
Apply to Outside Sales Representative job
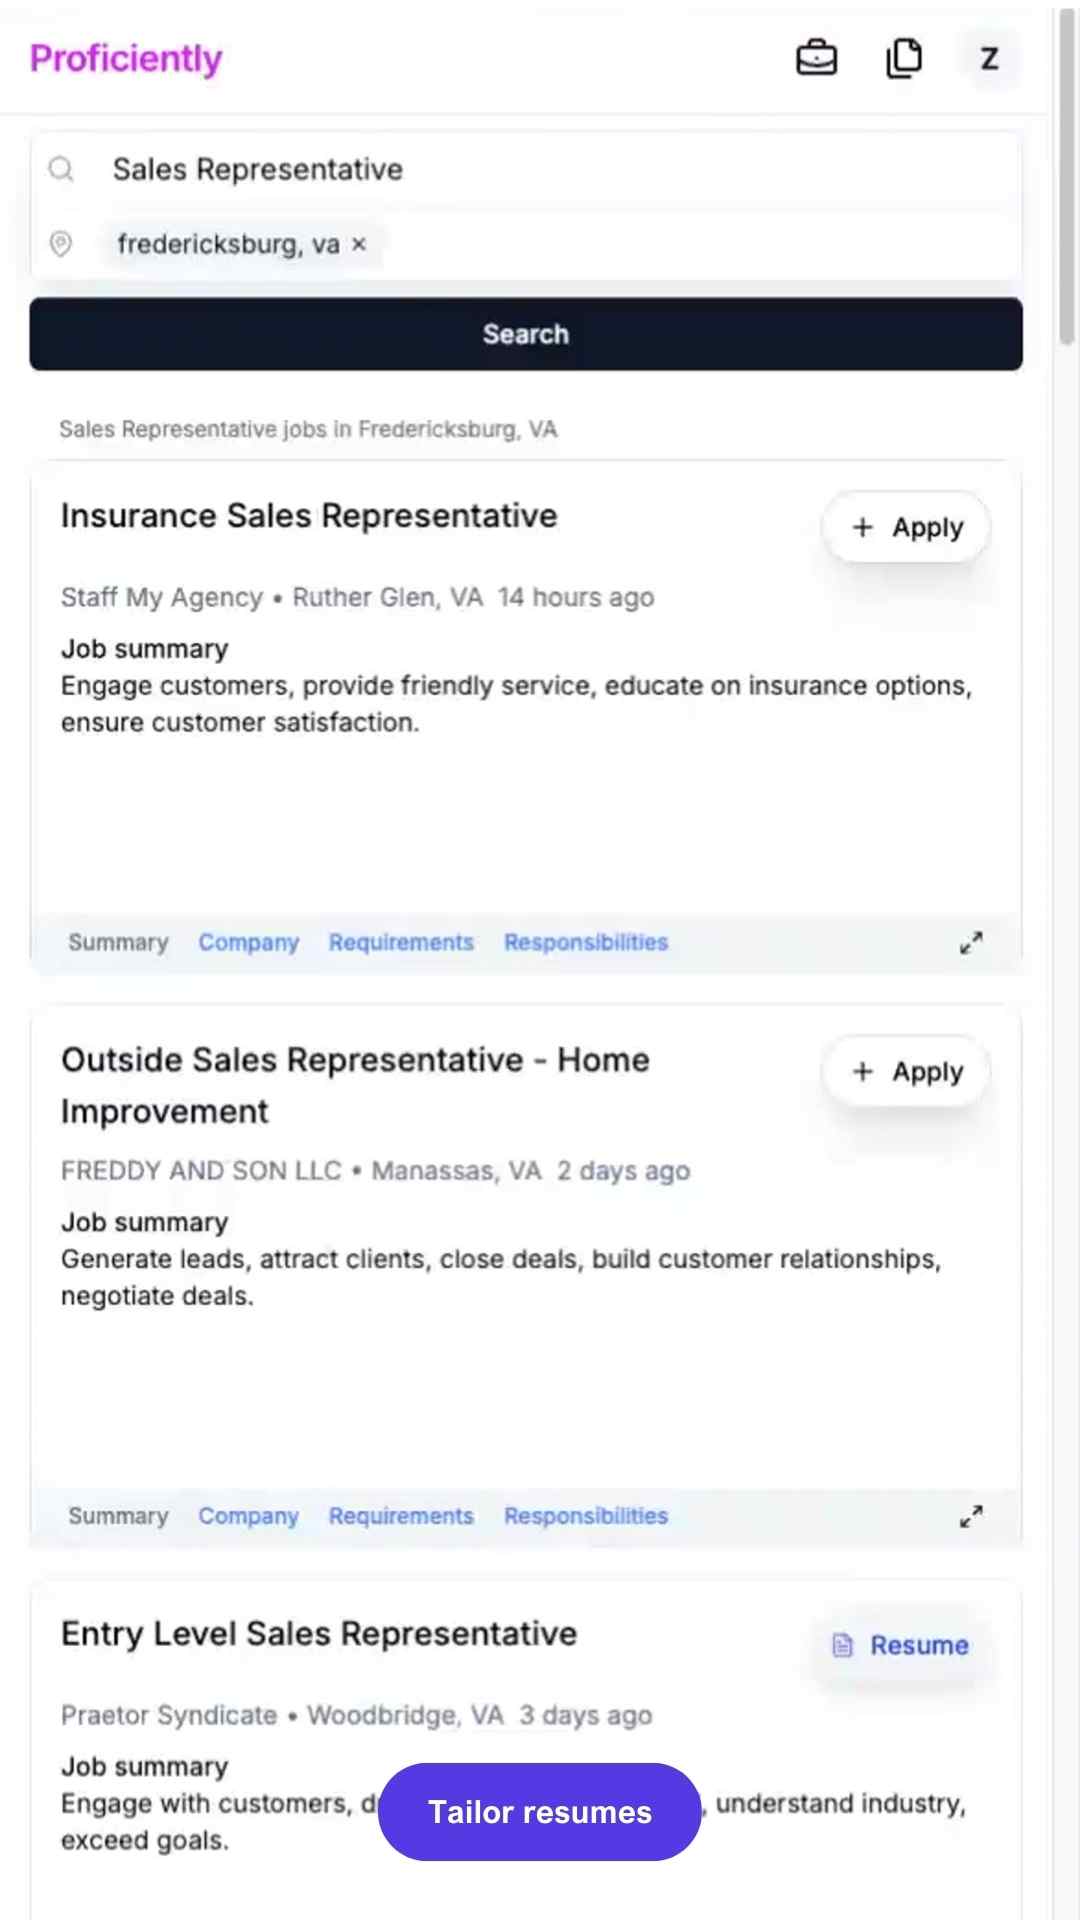(x=906, y=1071)
